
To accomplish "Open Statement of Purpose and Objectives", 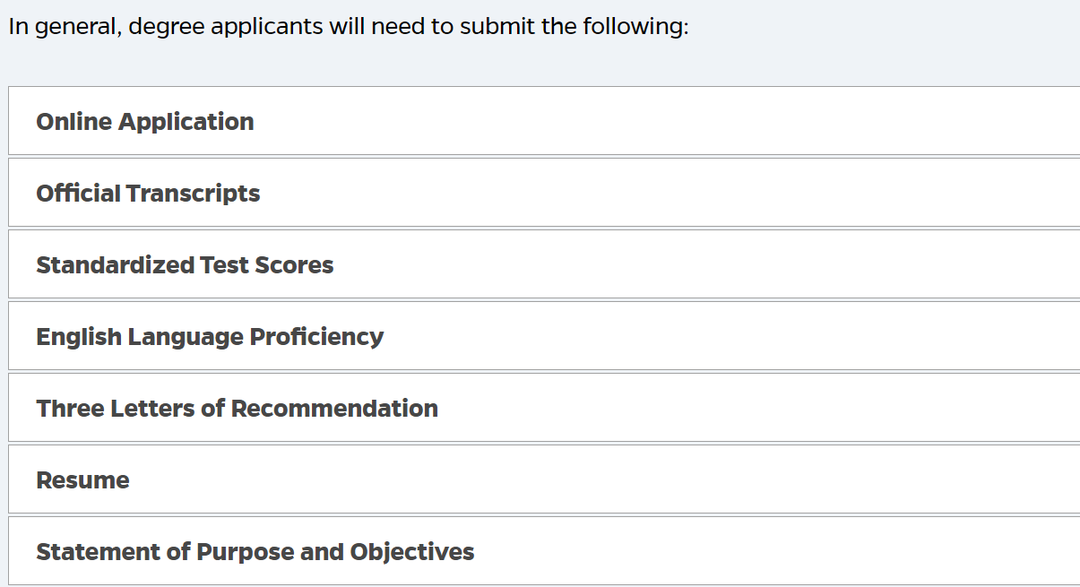I will click(544, 550).
